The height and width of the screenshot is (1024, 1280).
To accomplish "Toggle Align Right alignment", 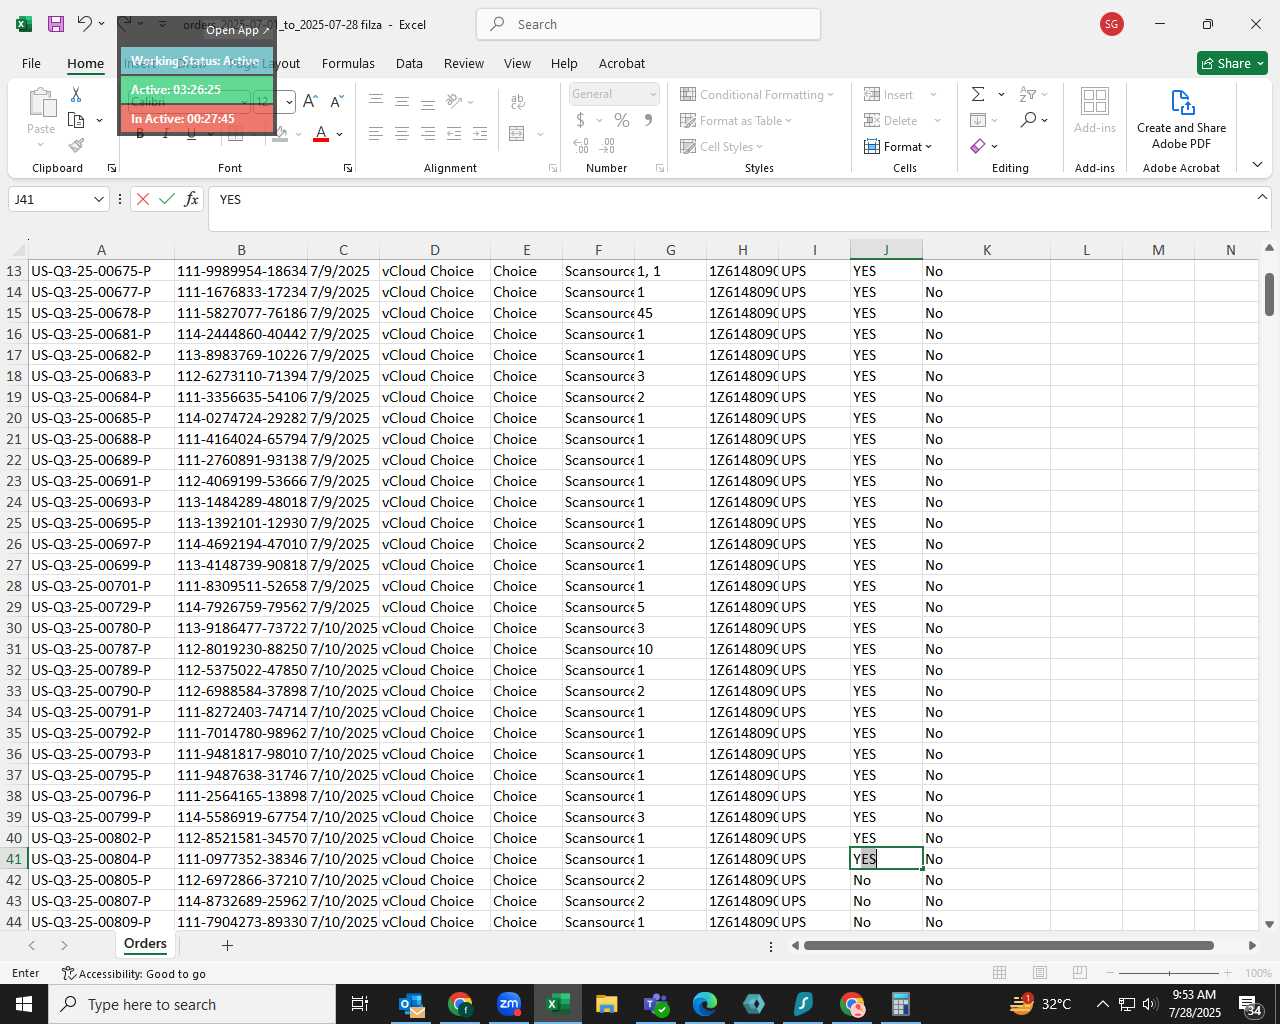I will 428,133.
